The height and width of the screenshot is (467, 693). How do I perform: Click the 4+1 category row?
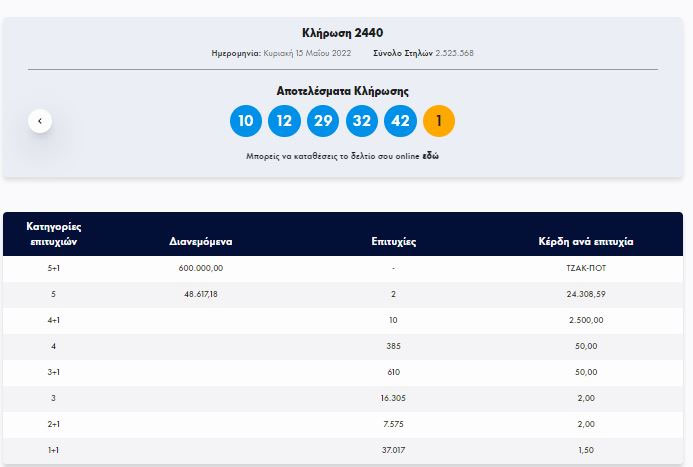tap(52, 321)
